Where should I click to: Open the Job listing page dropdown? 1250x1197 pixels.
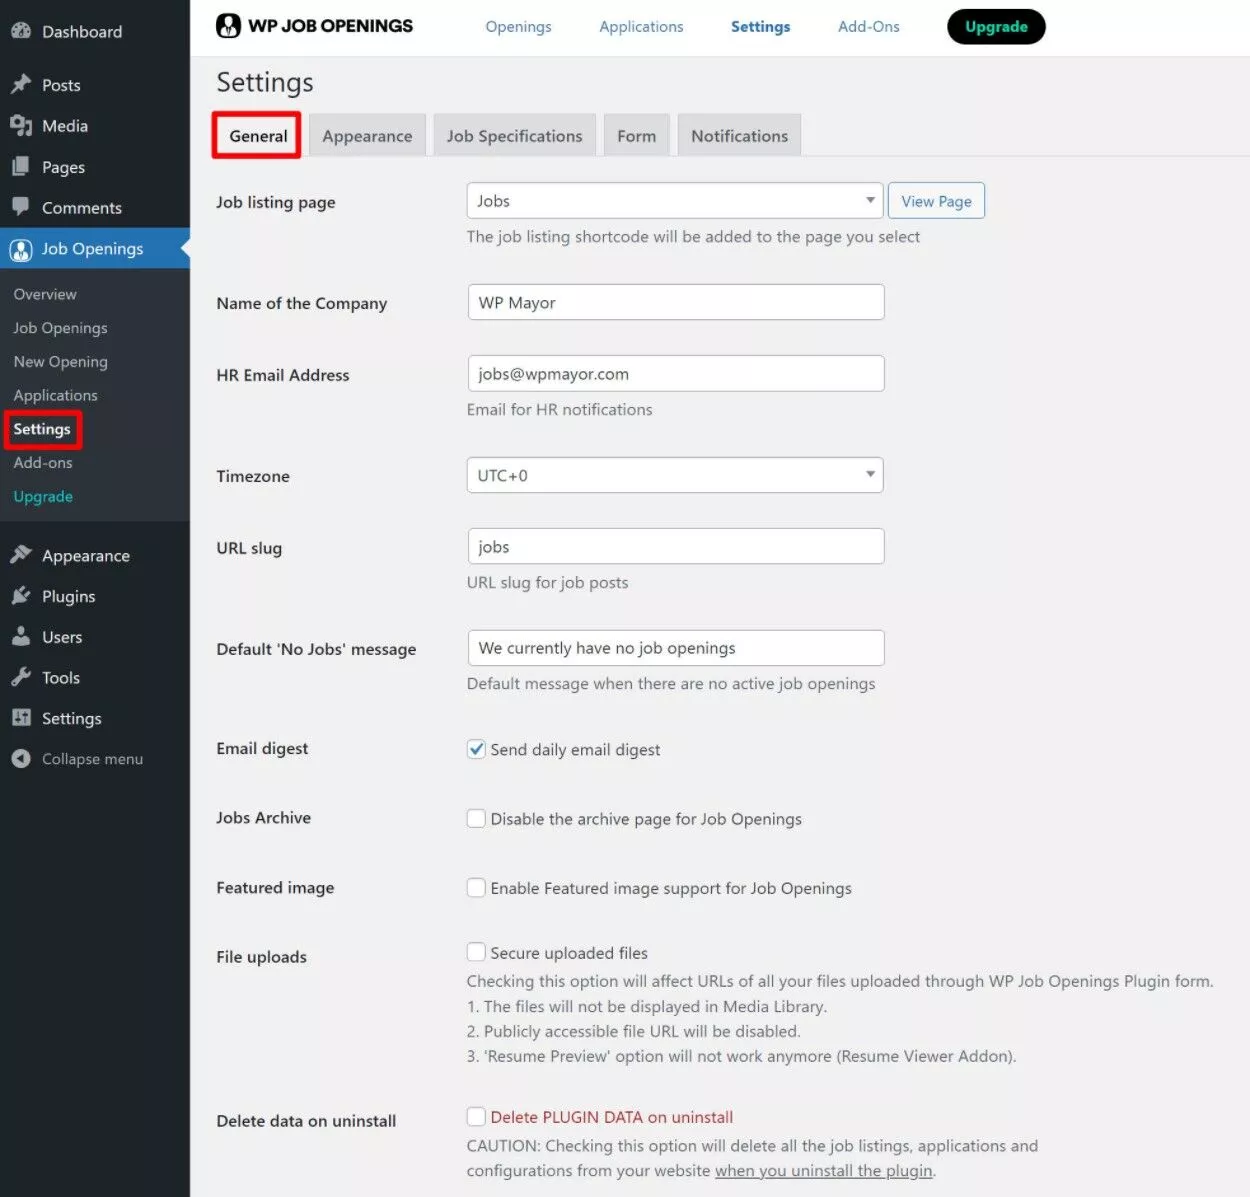coord(675,201)
